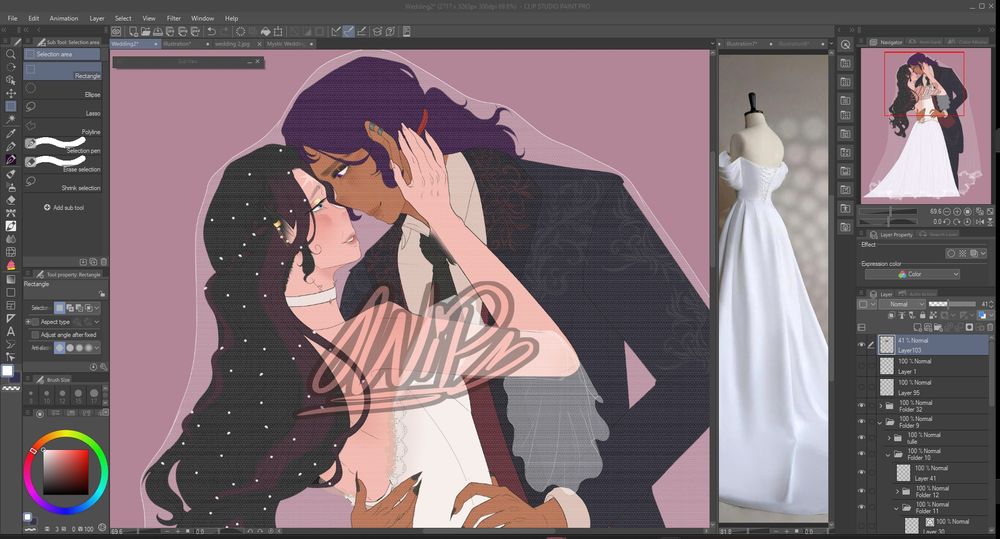Select the Layer 41 row

coord(933,473)
